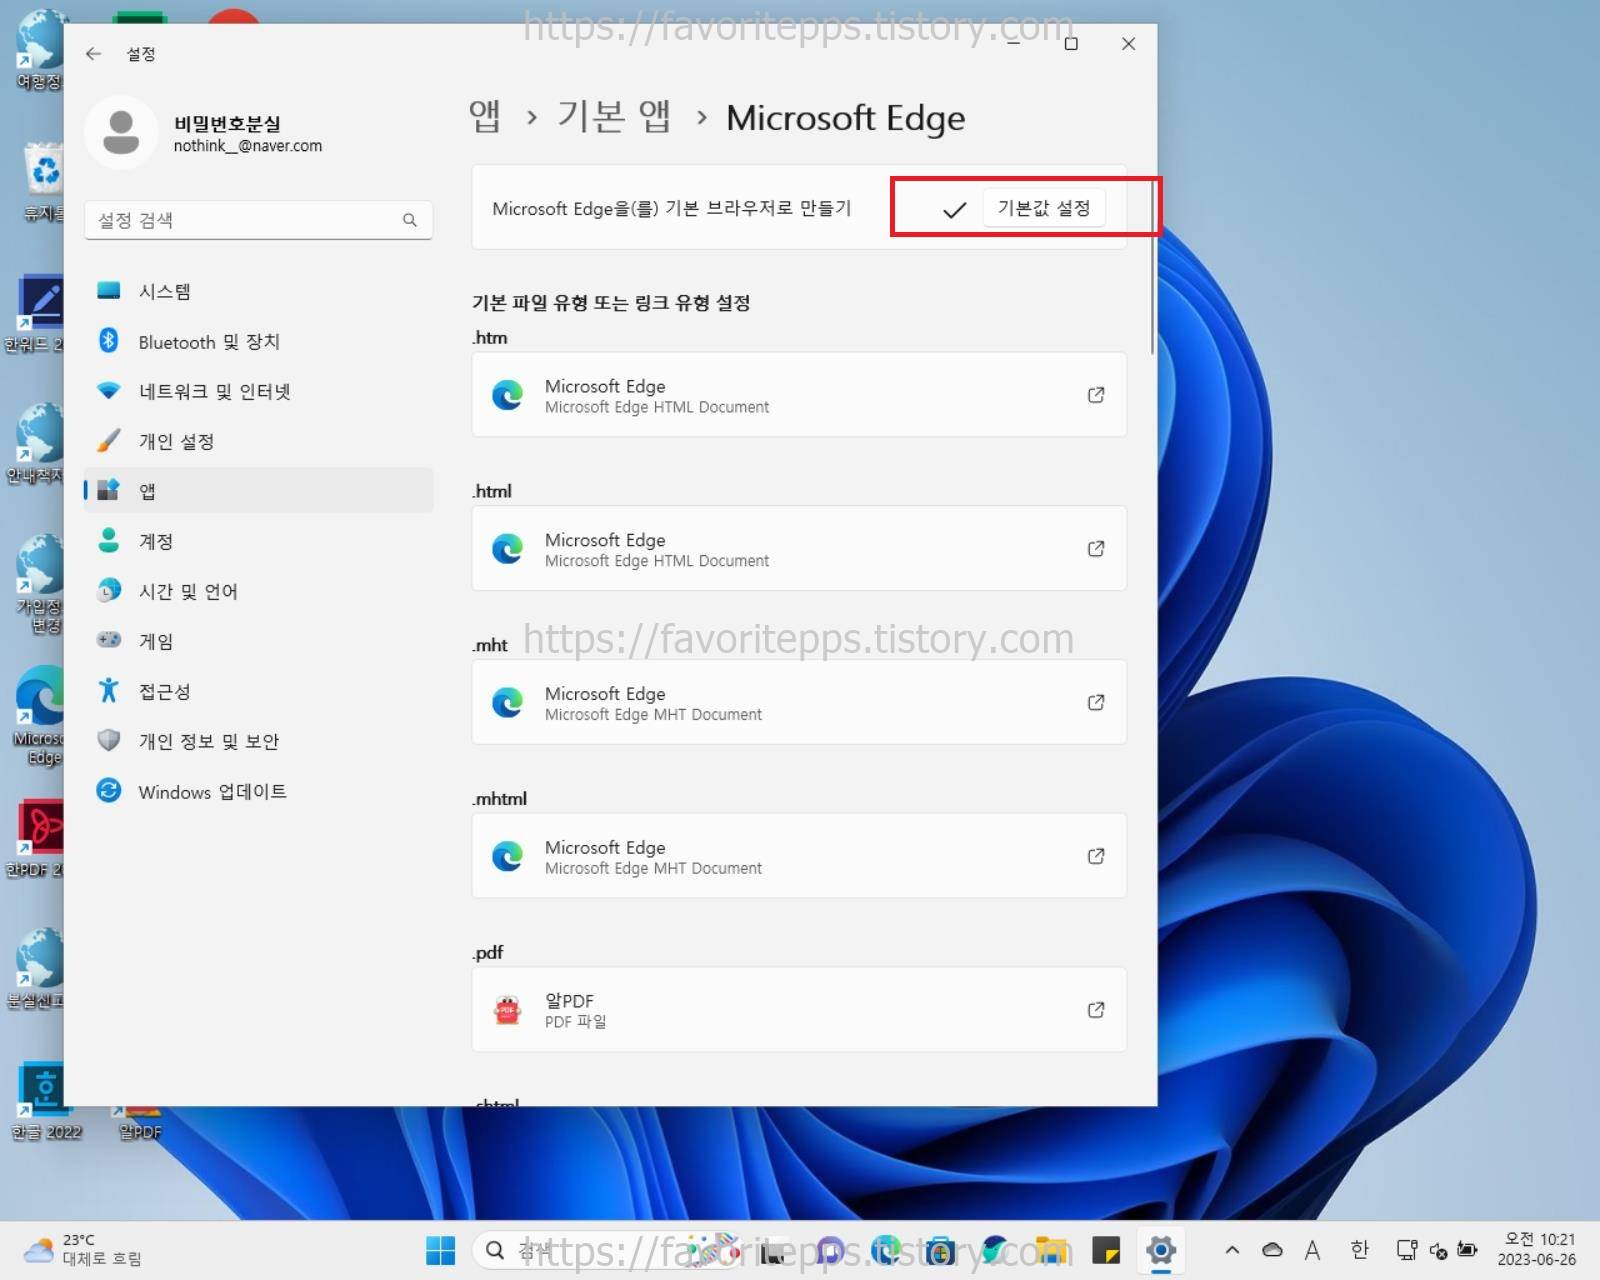Open Network and internet category
This screenshot has width=1600, height=1280.
tap(258, 391)
